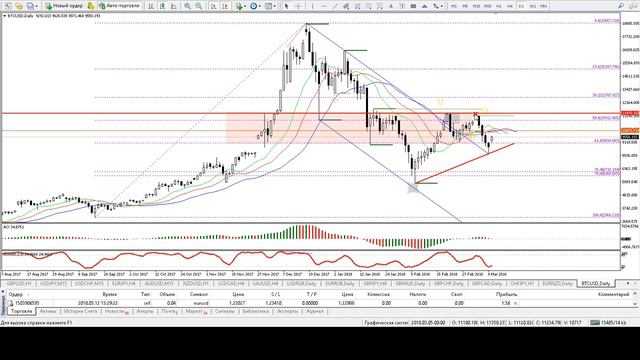Open the XAUUSD,H4 chart tab
640x360 pixels.
pyautogui.click(x=265, y=283)
